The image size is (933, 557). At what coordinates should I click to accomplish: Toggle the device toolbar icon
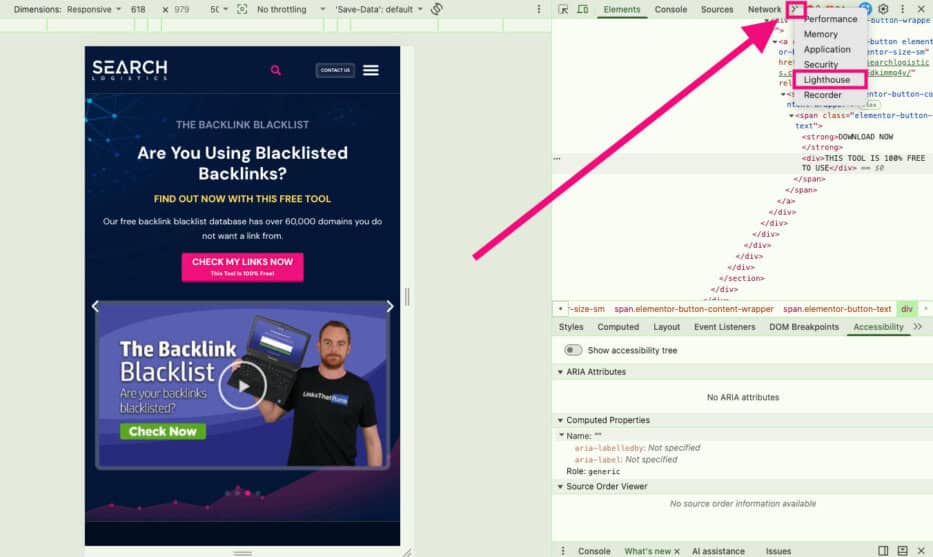point(583,10)
